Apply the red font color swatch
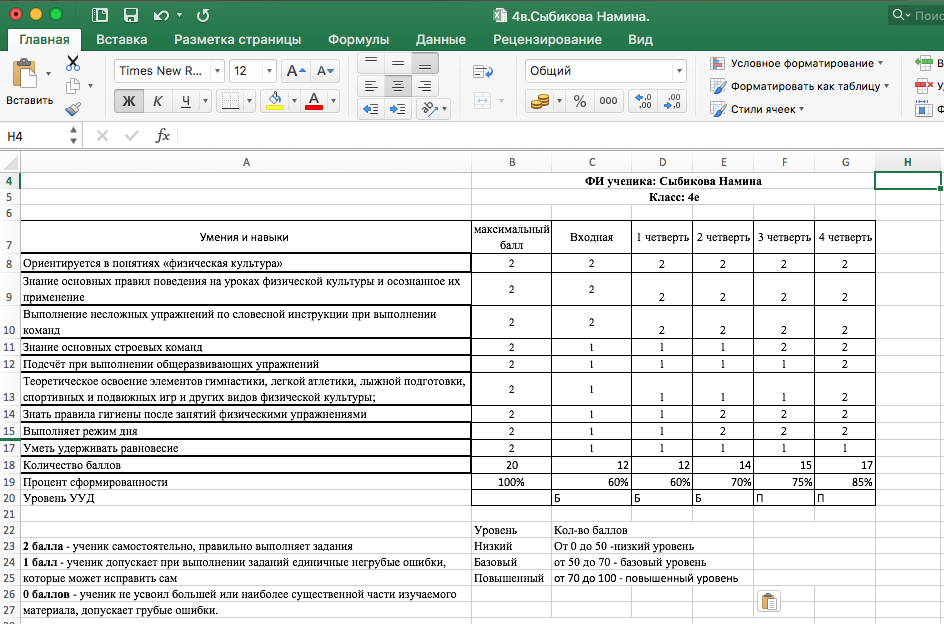 (314, 101)
